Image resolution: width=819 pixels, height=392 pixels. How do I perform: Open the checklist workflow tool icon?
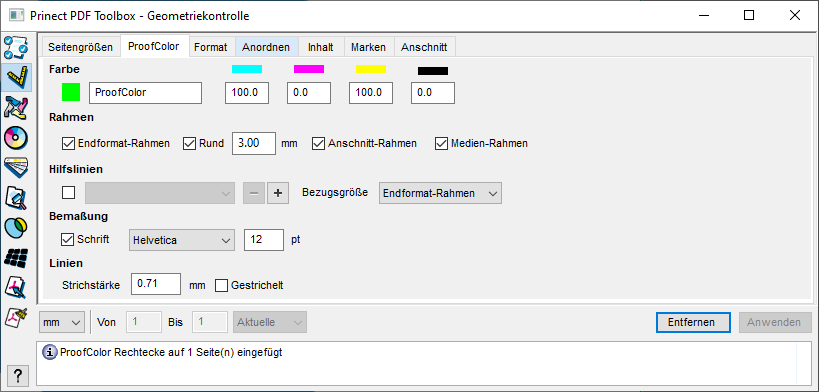(16, 48)
